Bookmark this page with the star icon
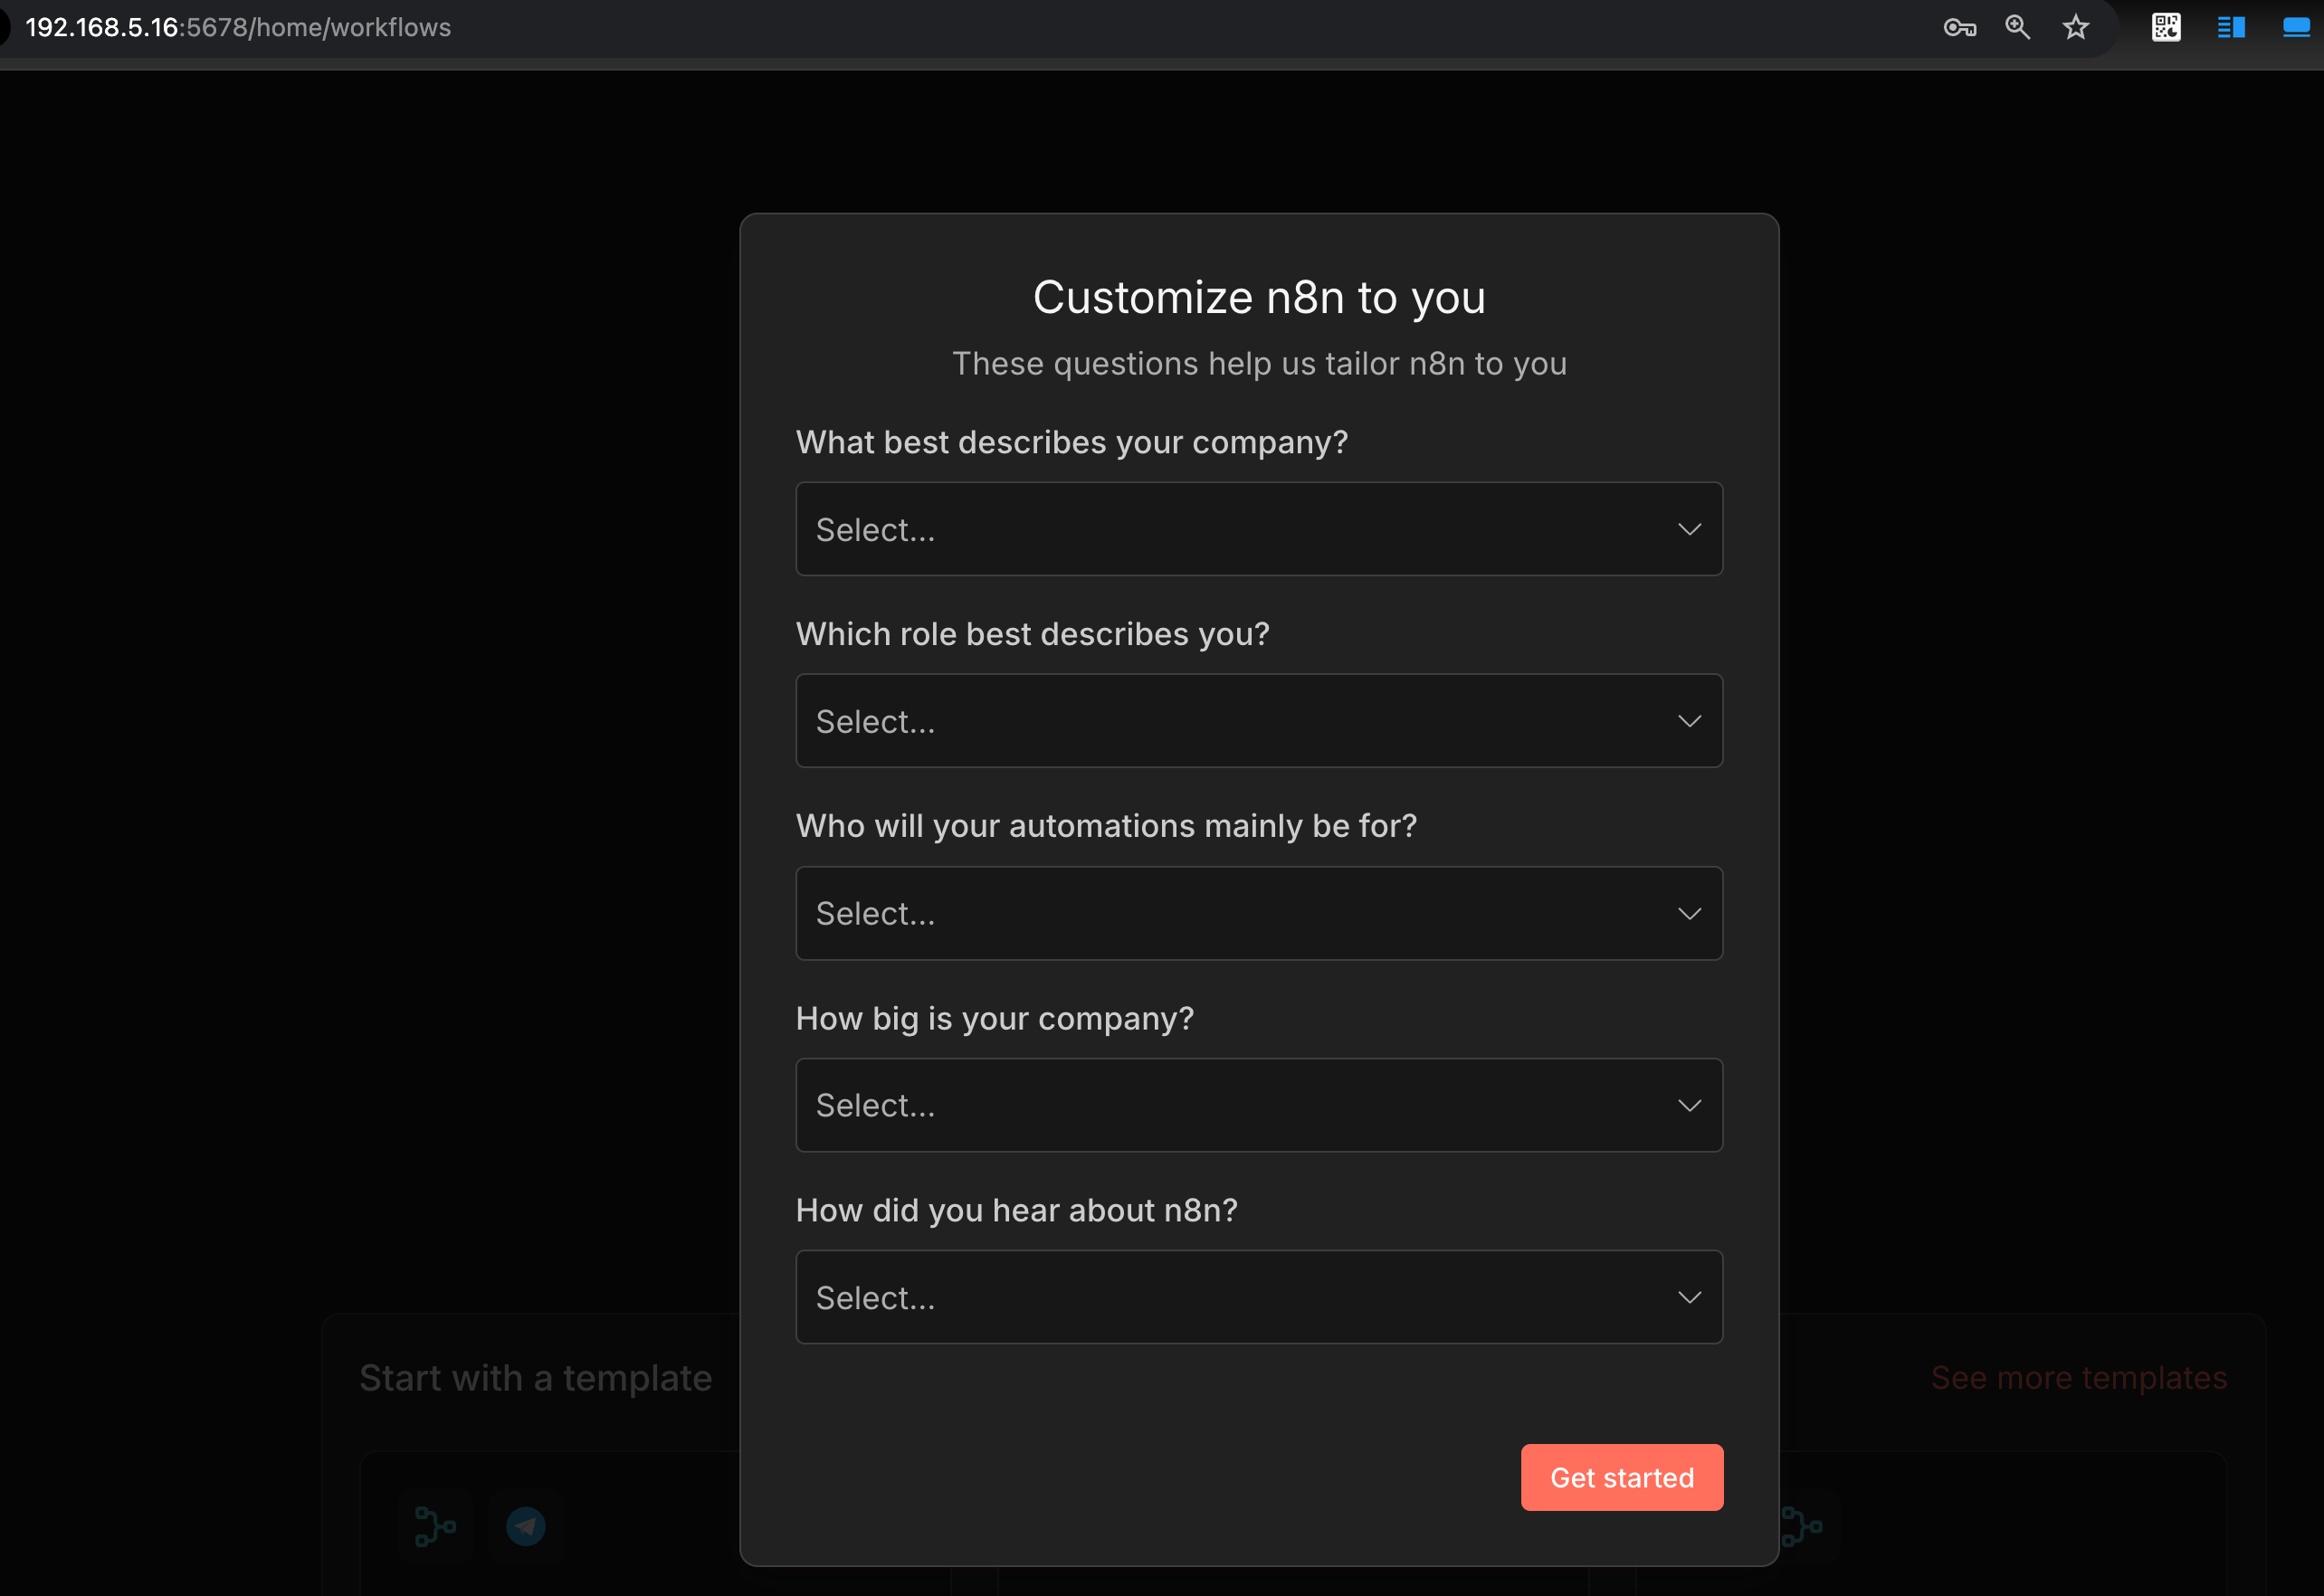This screenshot has height=1596, width=2324. click(2075, 28)
